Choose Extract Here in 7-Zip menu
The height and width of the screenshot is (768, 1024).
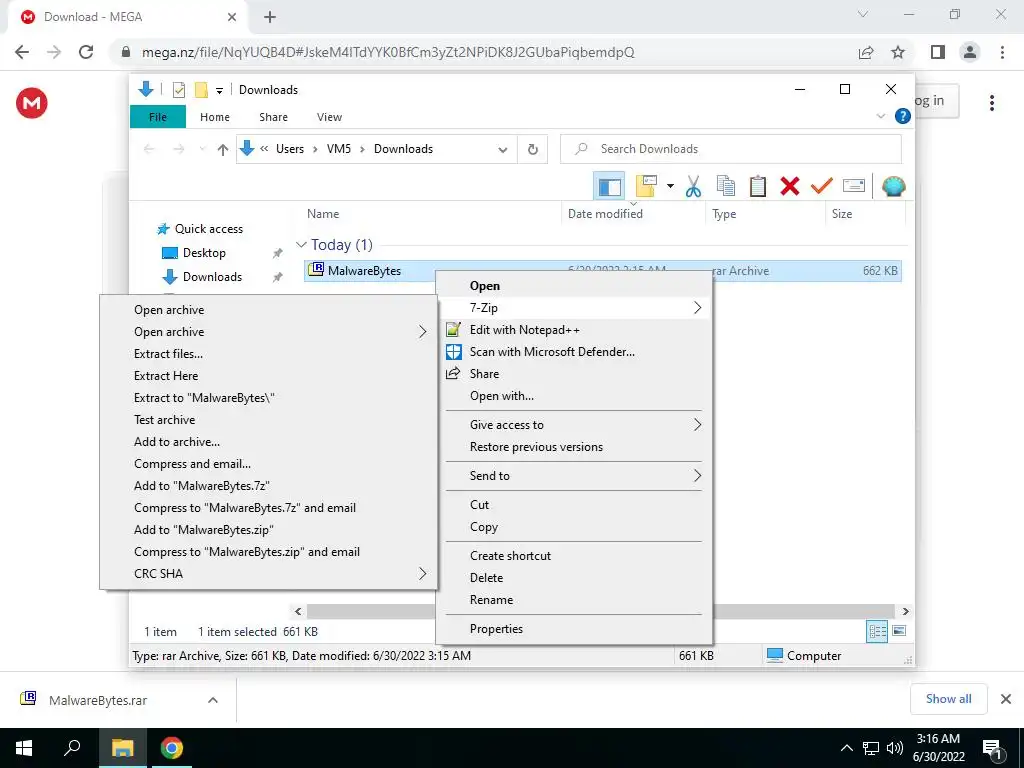[x=166, y=376]
